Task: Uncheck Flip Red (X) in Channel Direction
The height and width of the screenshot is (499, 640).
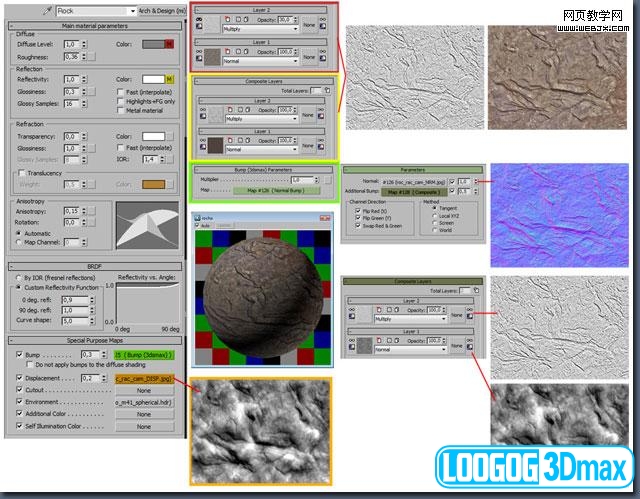Action: (x=358, y=211)
